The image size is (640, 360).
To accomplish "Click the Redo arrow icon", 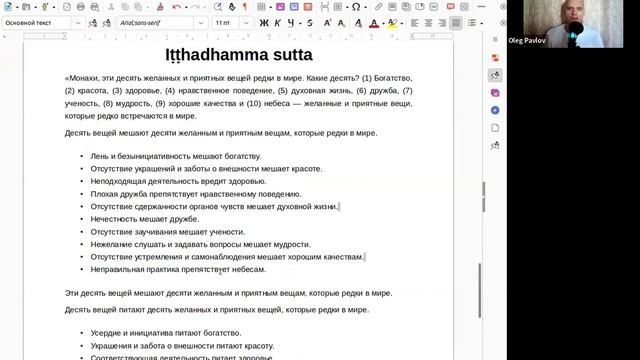I will click(196, 7).
